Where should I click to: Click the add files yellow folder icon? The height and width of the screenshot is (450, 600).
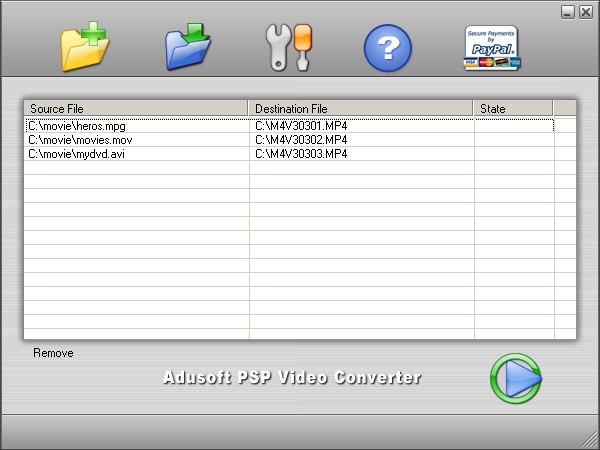tap(85, 46)
